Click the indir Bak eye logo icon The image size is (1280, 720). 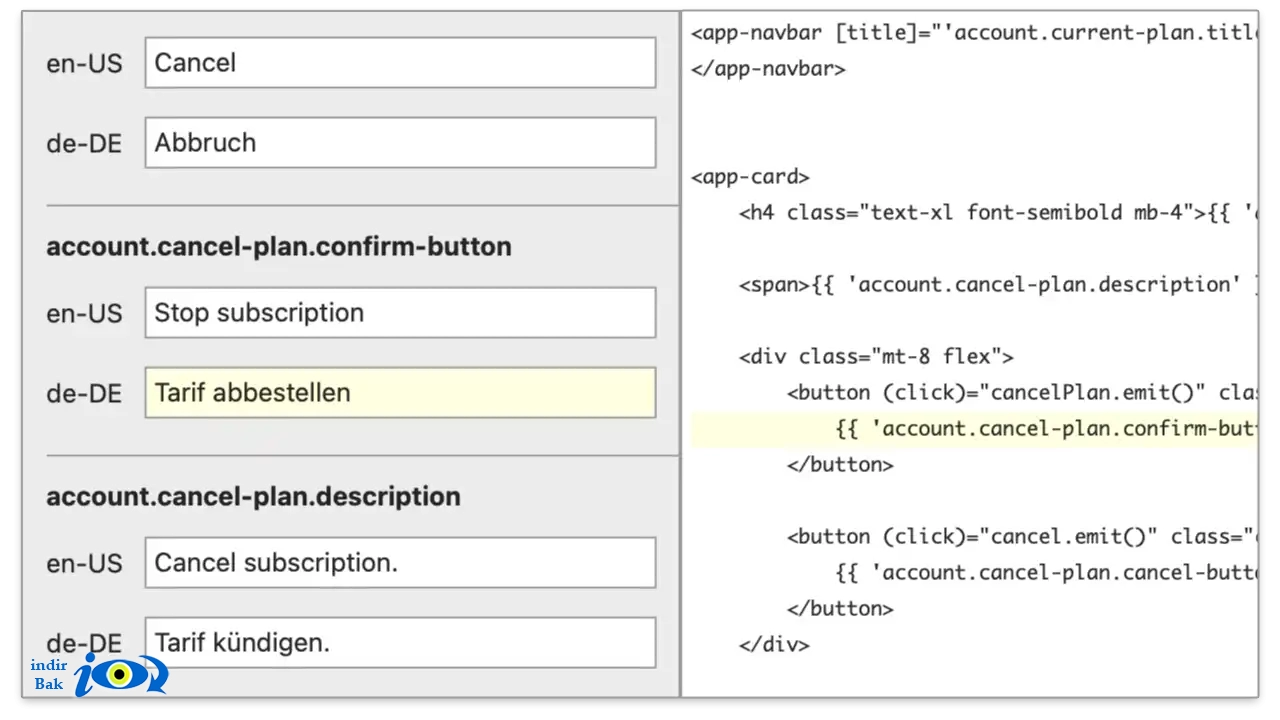click(x=121, y=675)
